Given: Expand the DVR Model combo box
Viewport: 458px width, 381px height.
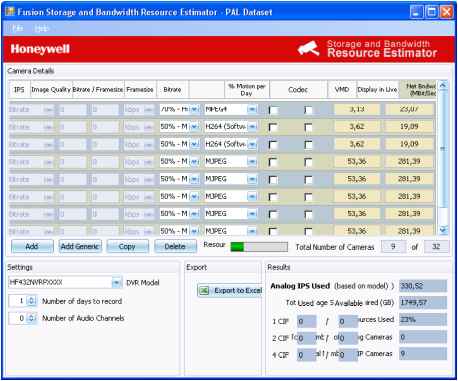Looking at the screenshot, I should coord(116,283).
